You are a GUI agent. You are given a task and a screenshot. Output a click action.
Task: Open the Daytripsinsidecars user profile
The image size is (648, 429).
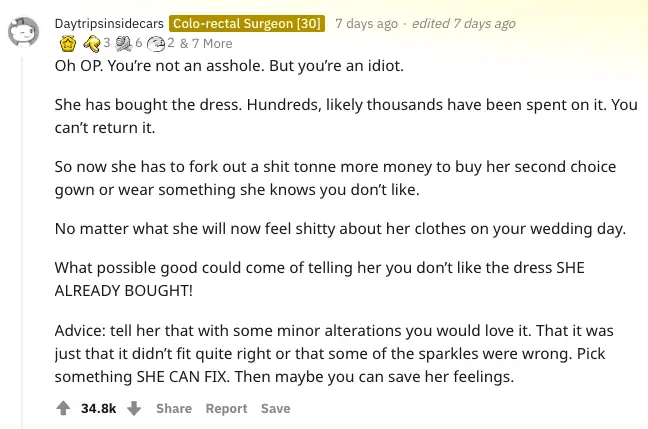coord(109,23)
